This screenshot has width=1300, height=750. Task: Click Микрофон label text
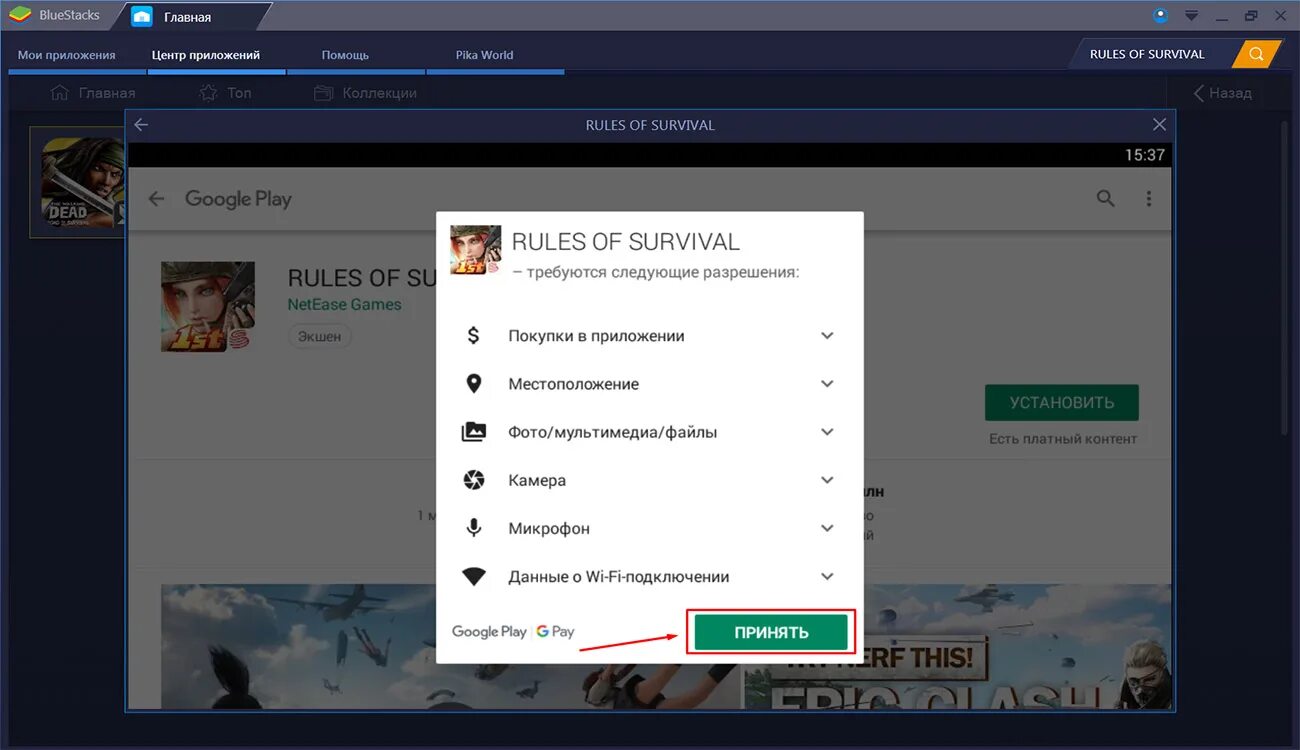click(549, 528)
